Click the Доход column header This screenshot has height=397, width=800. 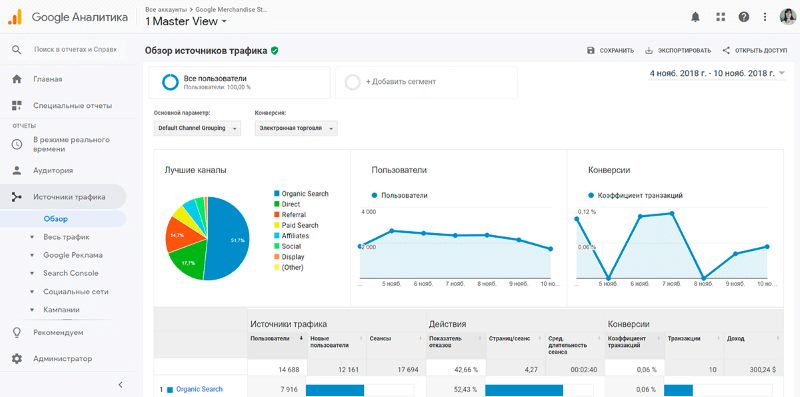pyautogui.click(x=736, y=338)
